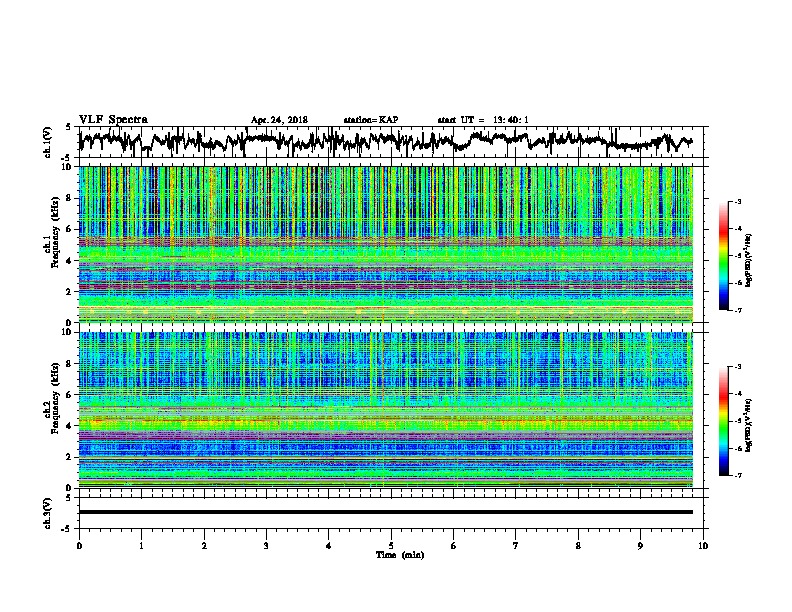
Task: Click the "-3" label on ch.1 color bar
Action: click(737, 202)
